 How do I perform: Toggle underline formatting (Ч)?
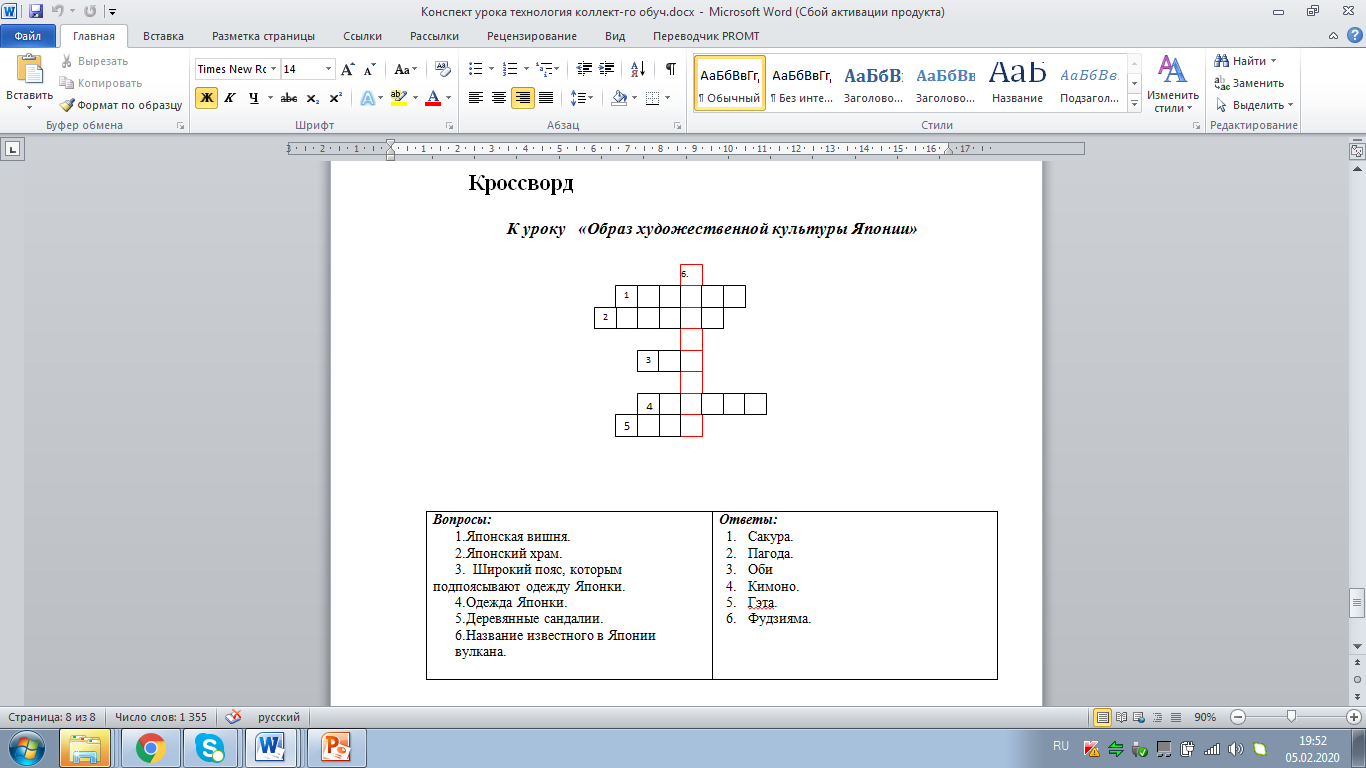[254, 98]
